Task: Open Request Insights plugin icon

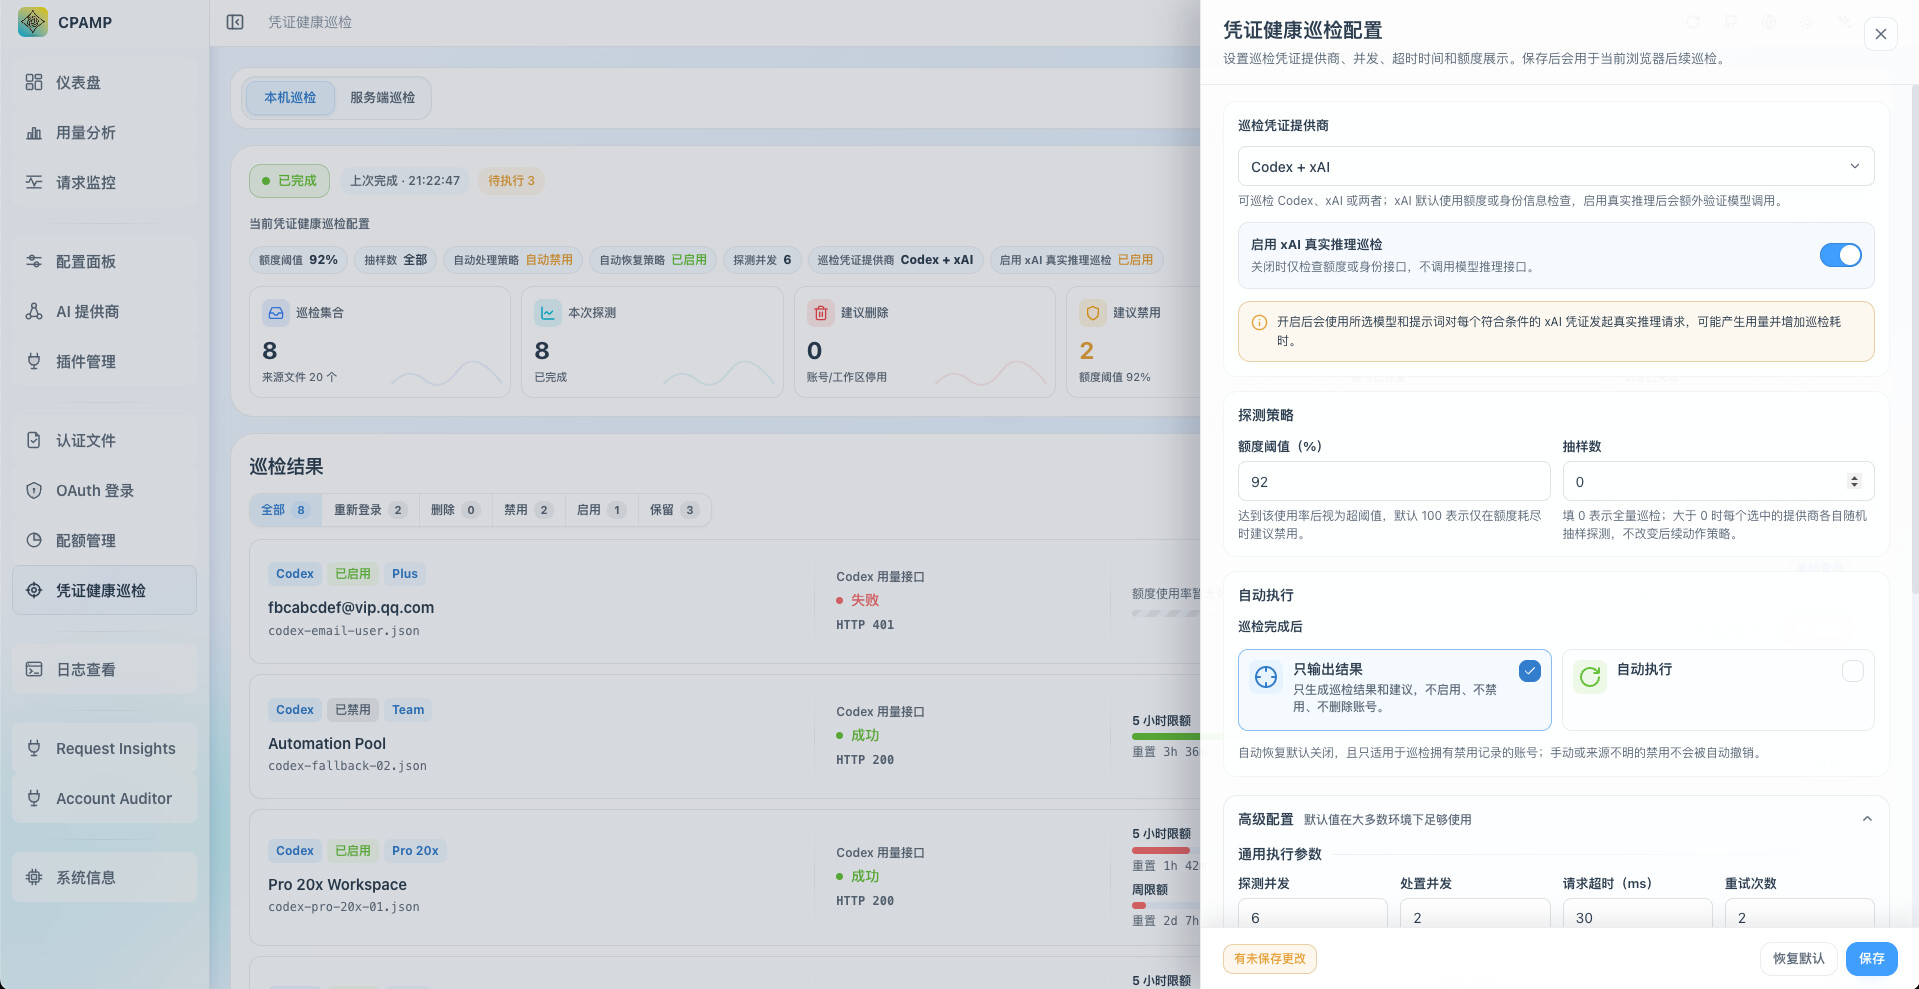Action: pos(34,748)
